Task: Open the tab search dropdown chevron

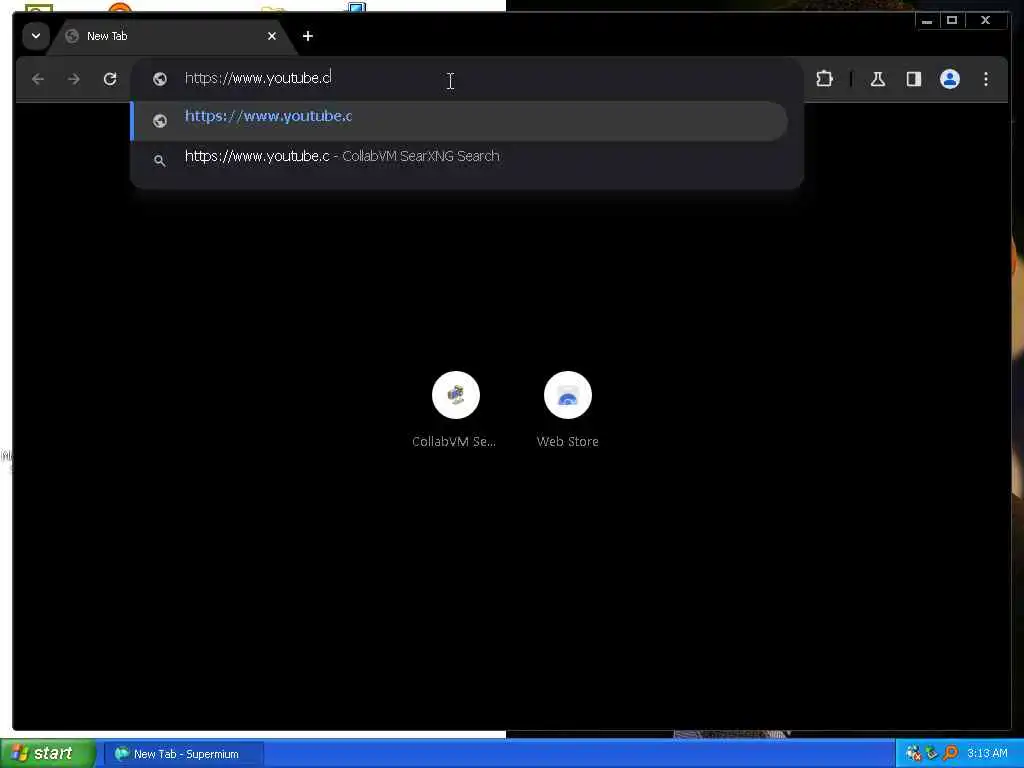Action: pyautogui.click(x=36, y=36)
